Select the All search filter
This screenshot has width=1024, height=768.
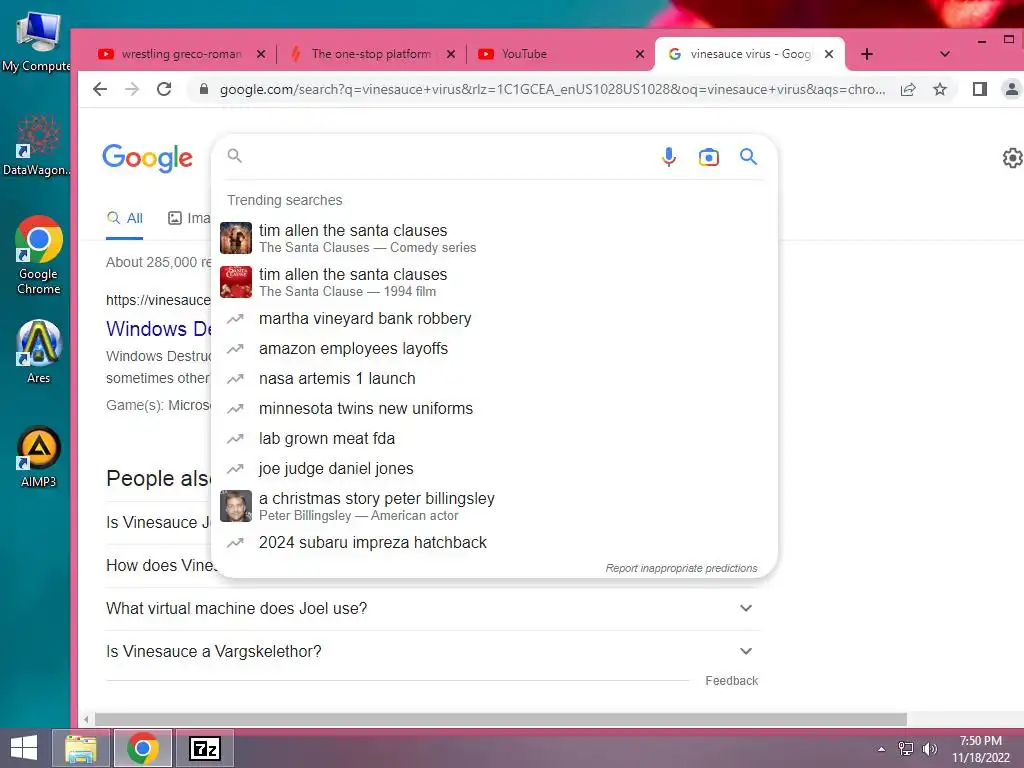(125, 218)
